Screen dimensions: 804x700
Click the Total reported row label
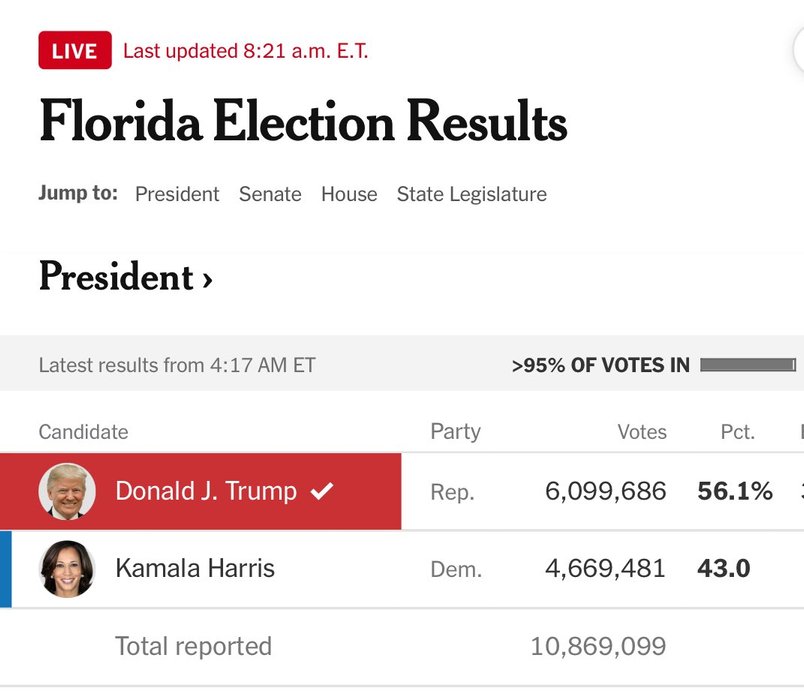point(193,647)
